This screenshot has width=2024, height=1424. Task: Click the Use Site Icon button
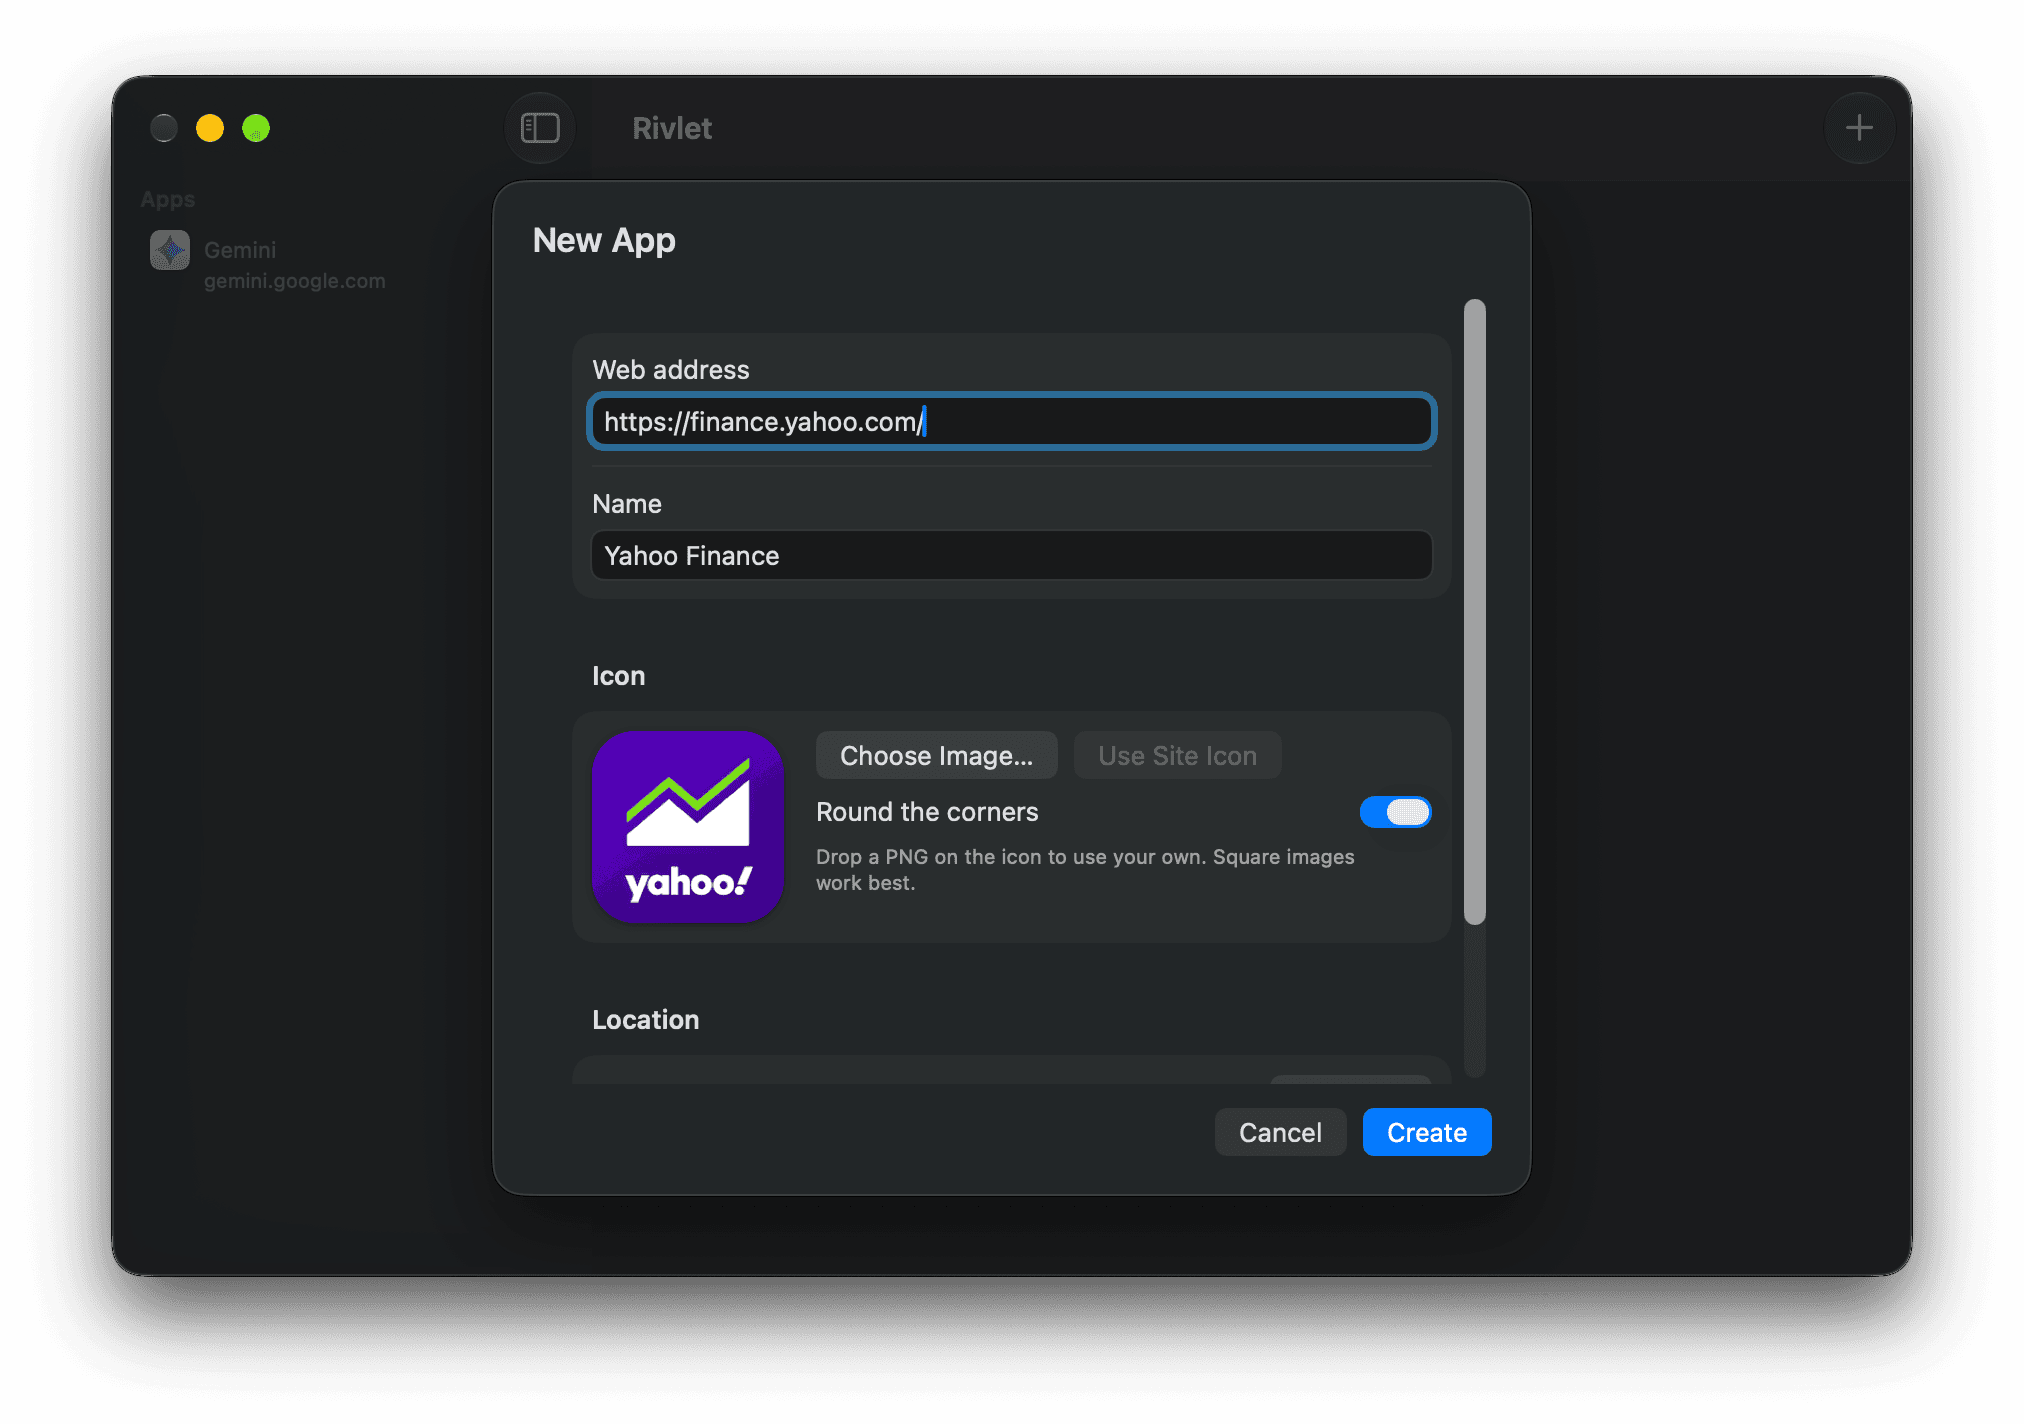1178,756
